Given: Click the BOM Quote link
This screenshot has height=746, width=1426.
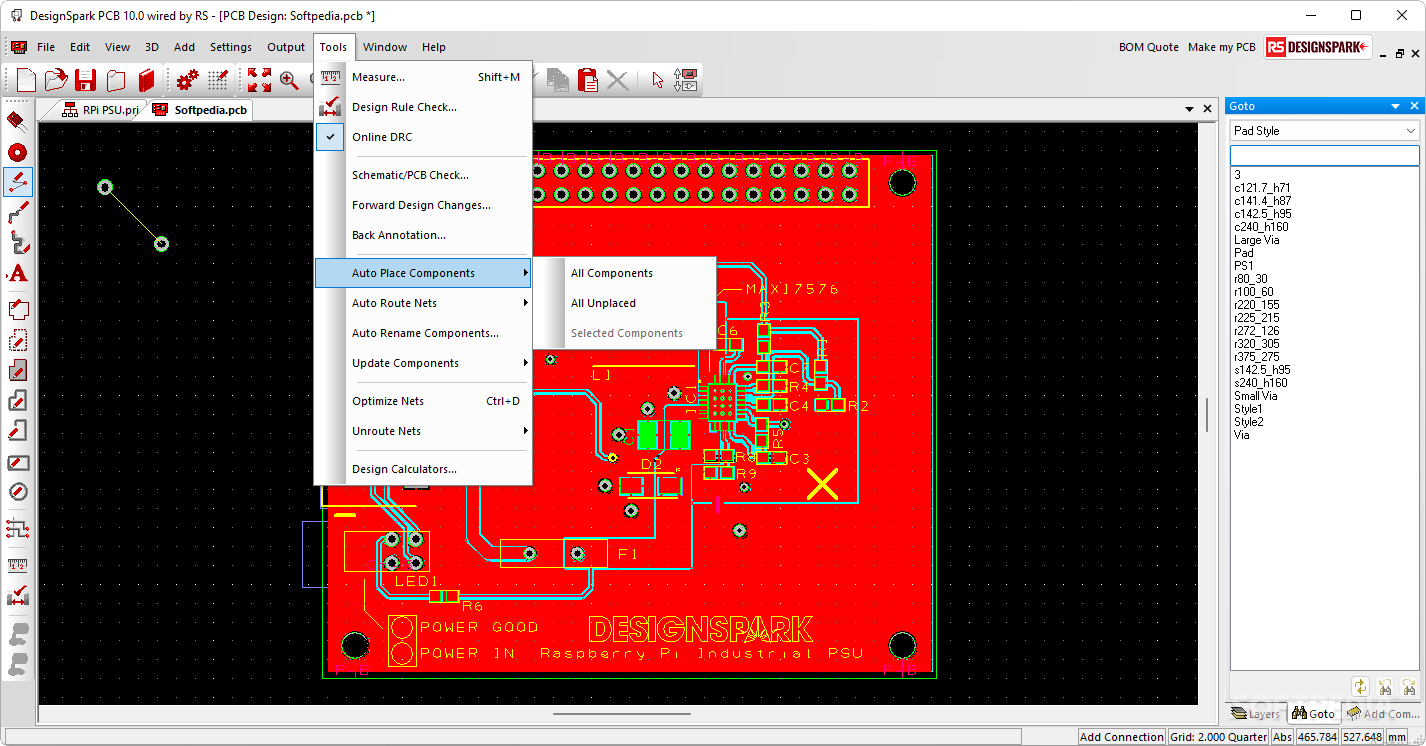Looking at the screenshot, I should point(1149,47).
